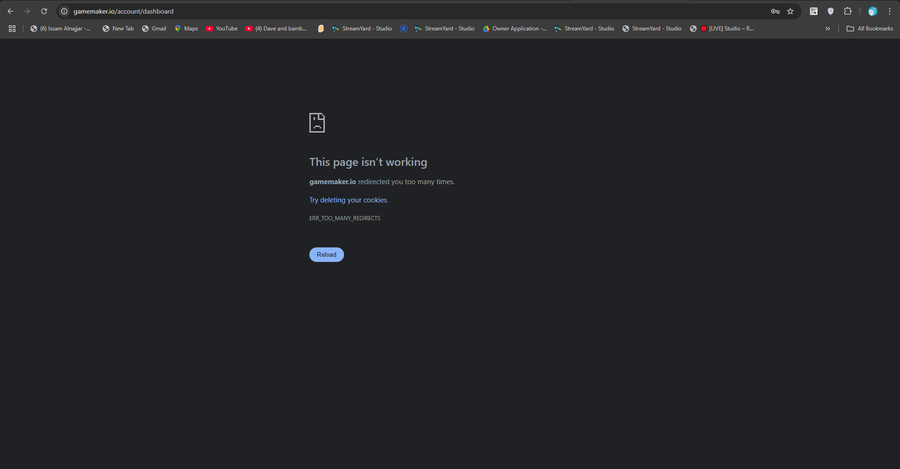Click the forward navigation arrow
900x469 pixels.
coord(27,11)
